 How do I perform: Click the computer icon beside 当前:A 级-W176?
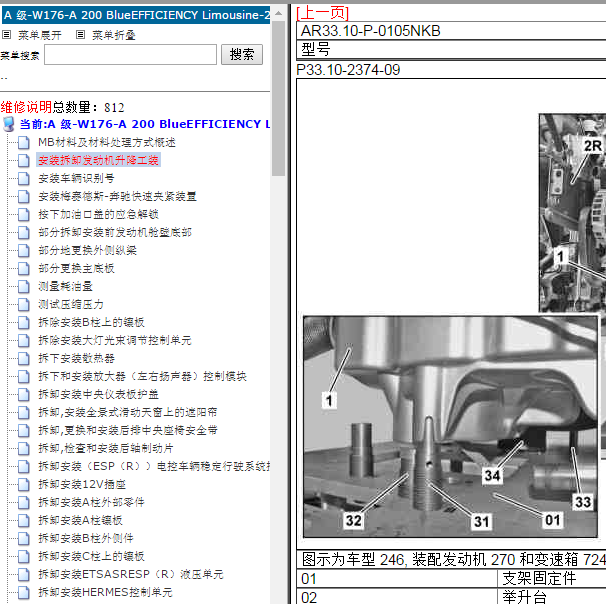pyautogui.click(x=9, y=124)
